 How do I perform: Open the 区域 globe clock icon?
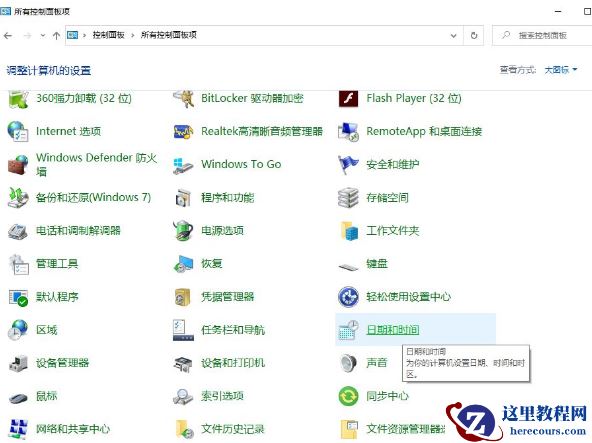pos(18,330)
